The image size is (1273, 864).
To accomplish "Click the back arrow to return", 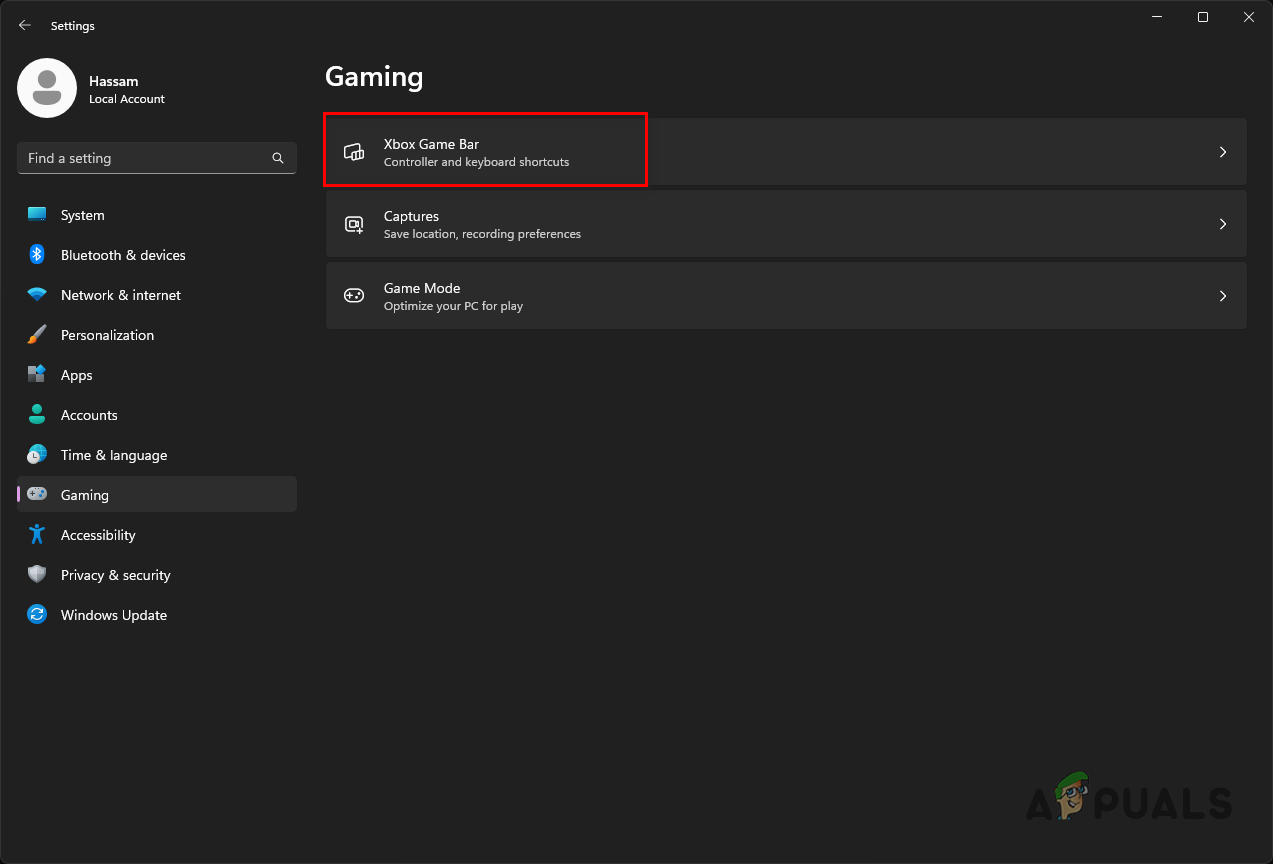I will 24,25.
